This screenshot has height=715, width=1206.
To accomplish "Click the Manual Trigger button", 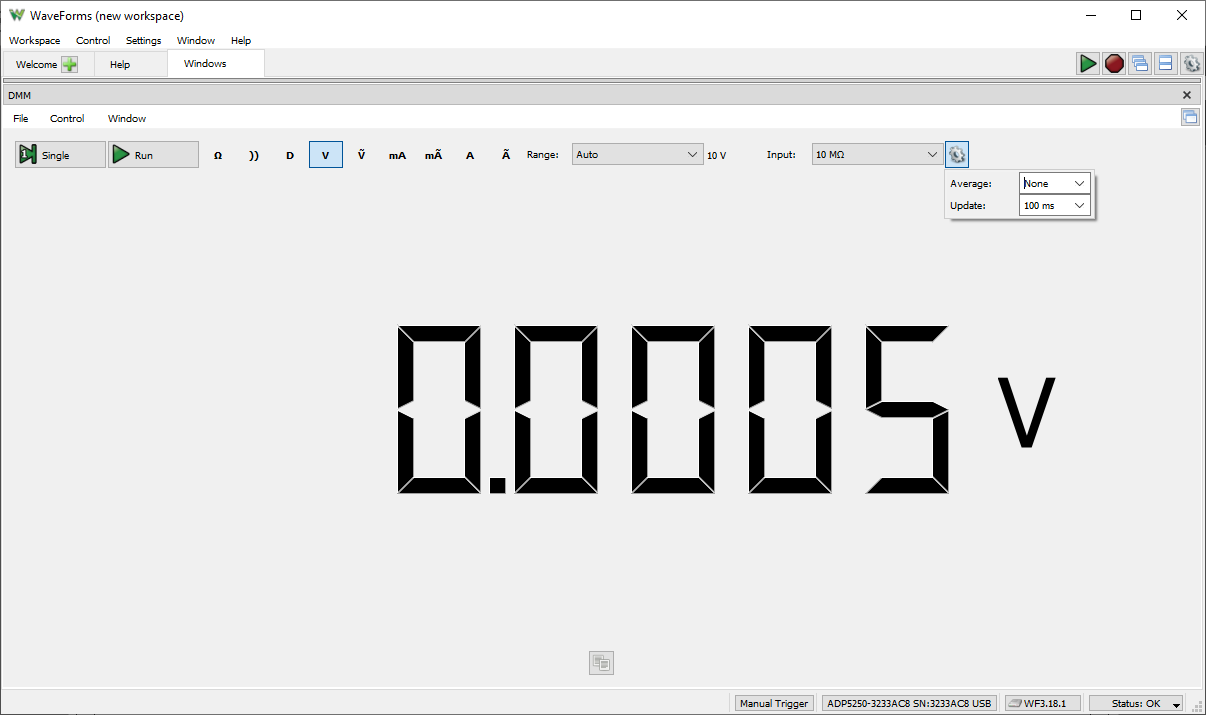I will pos(774,703).
